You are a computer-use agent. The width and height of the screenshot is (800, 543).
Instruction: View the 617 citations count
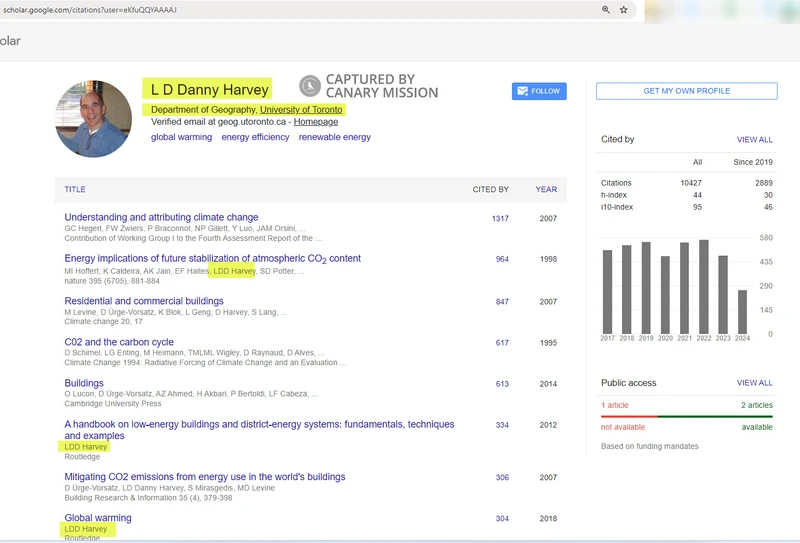[x=502, y=343]
